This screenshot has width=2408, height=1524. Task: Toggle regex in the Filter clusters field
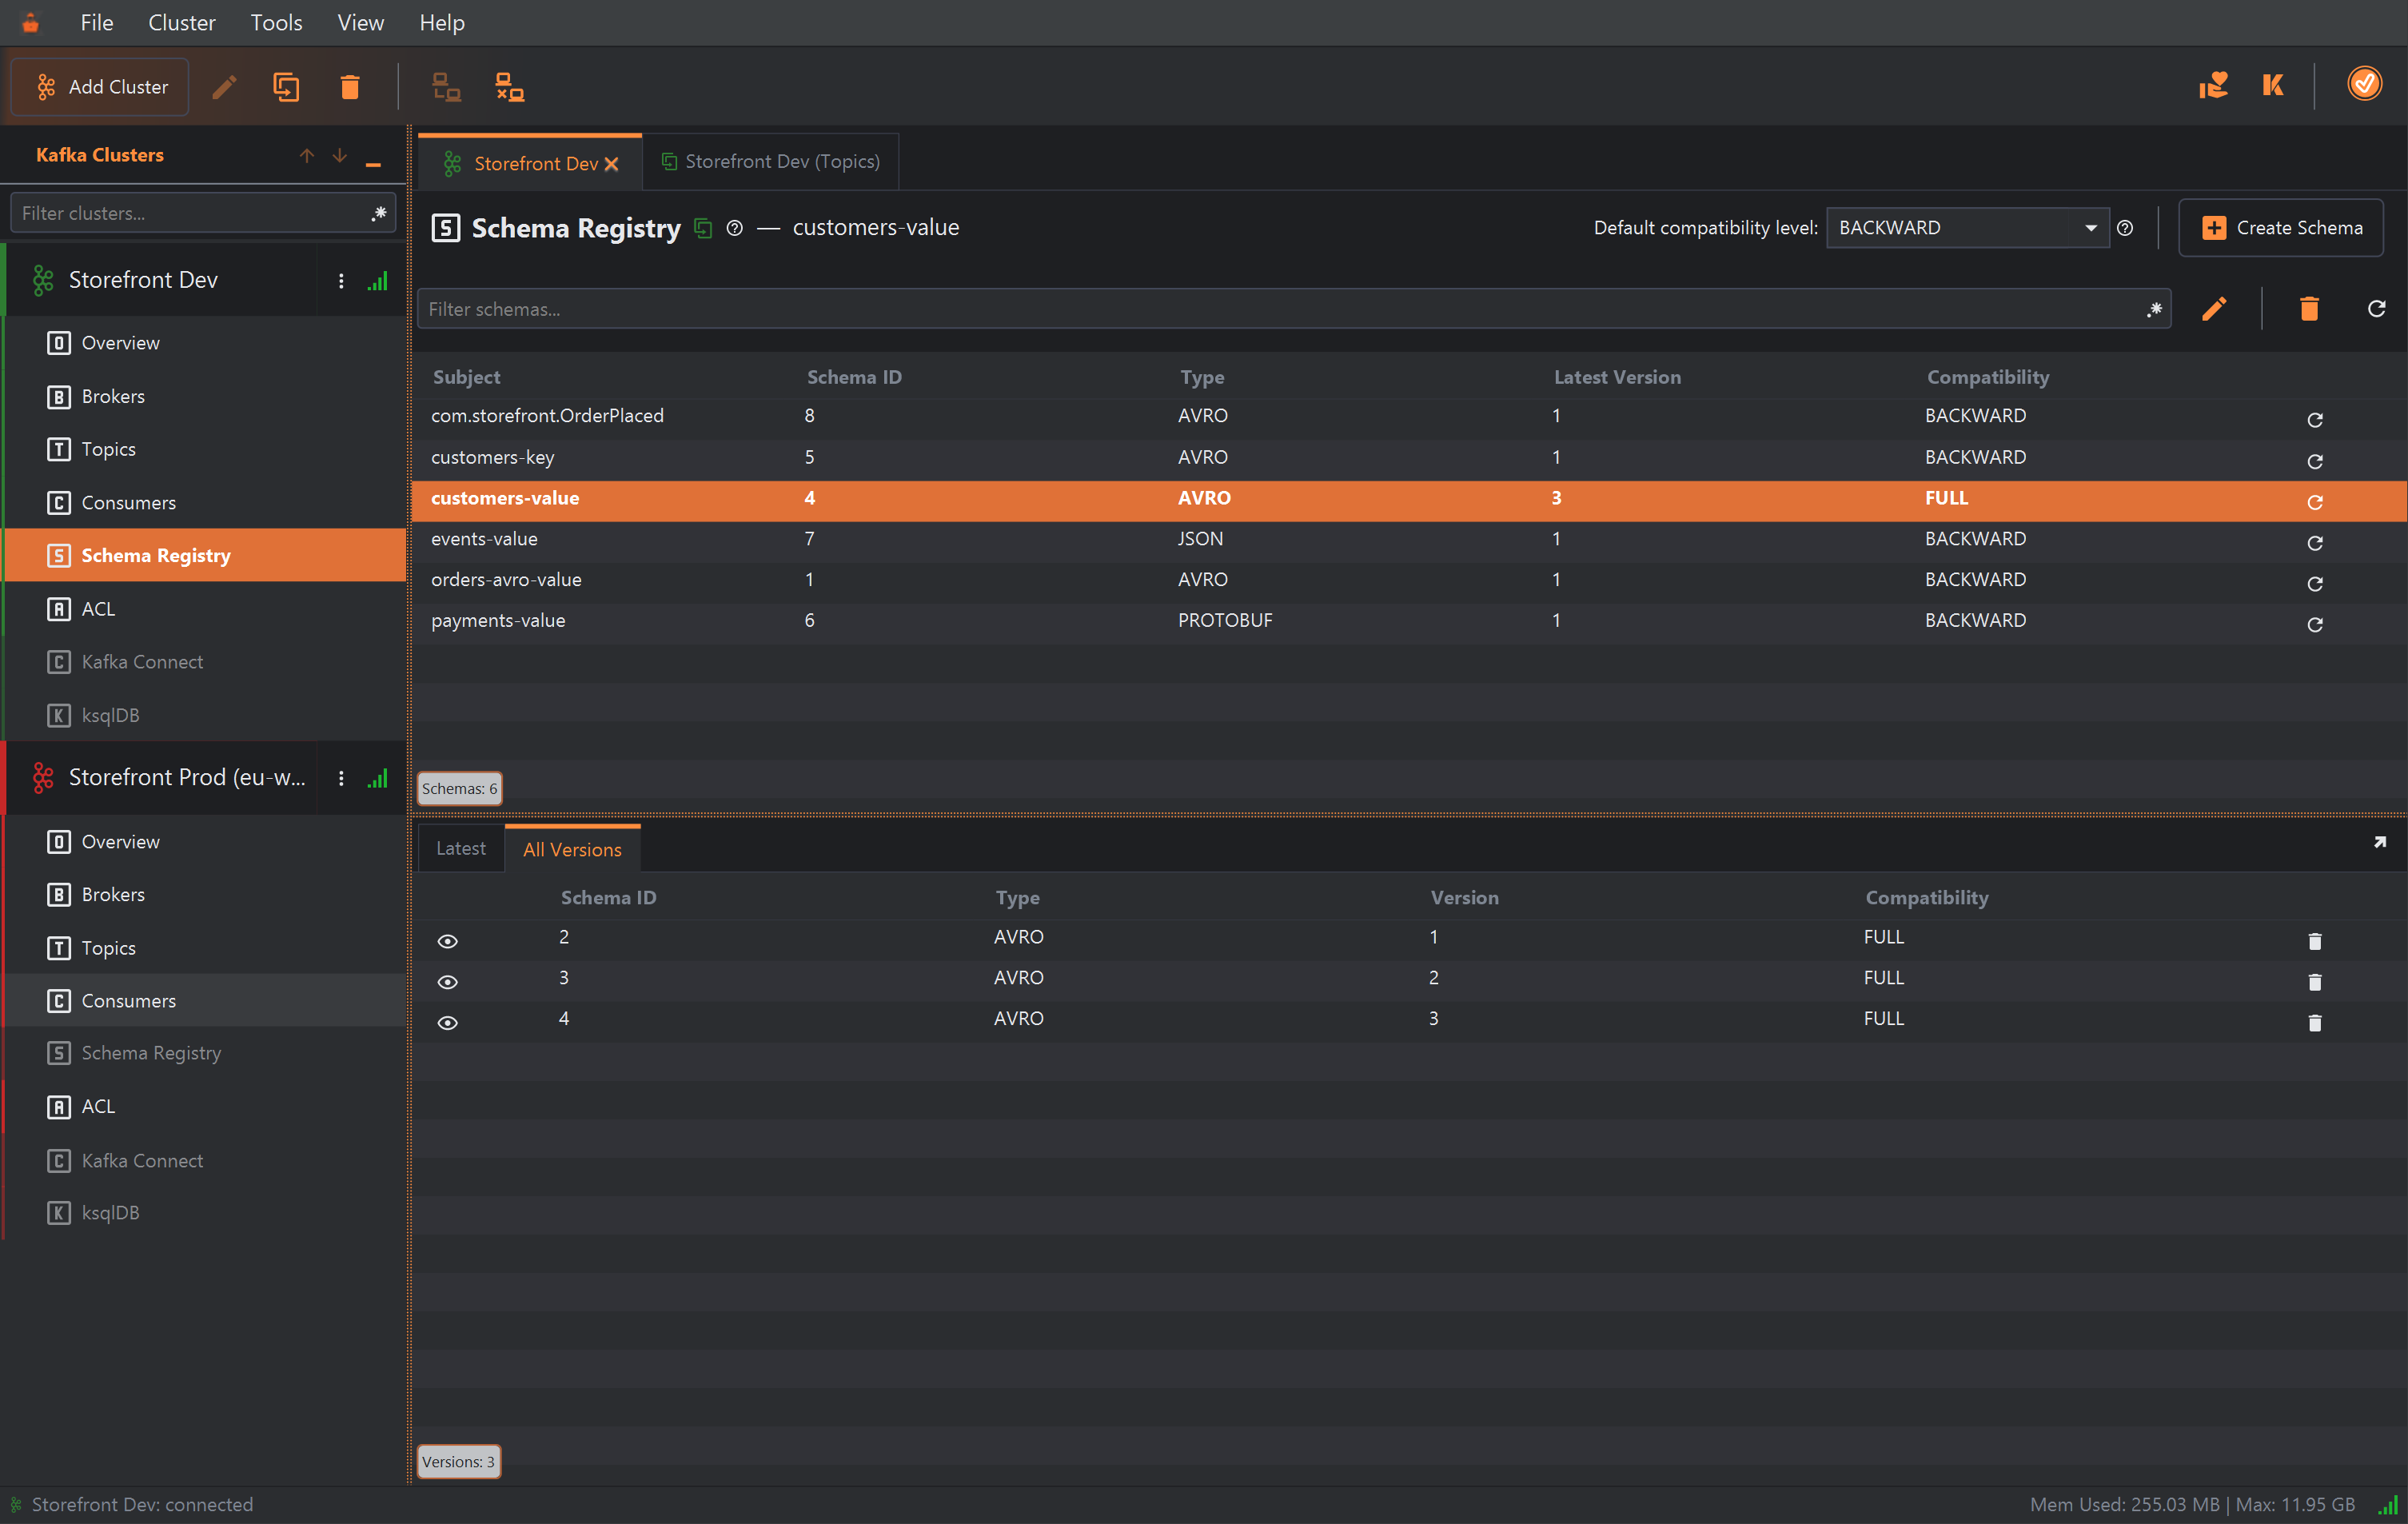point(379,213)
